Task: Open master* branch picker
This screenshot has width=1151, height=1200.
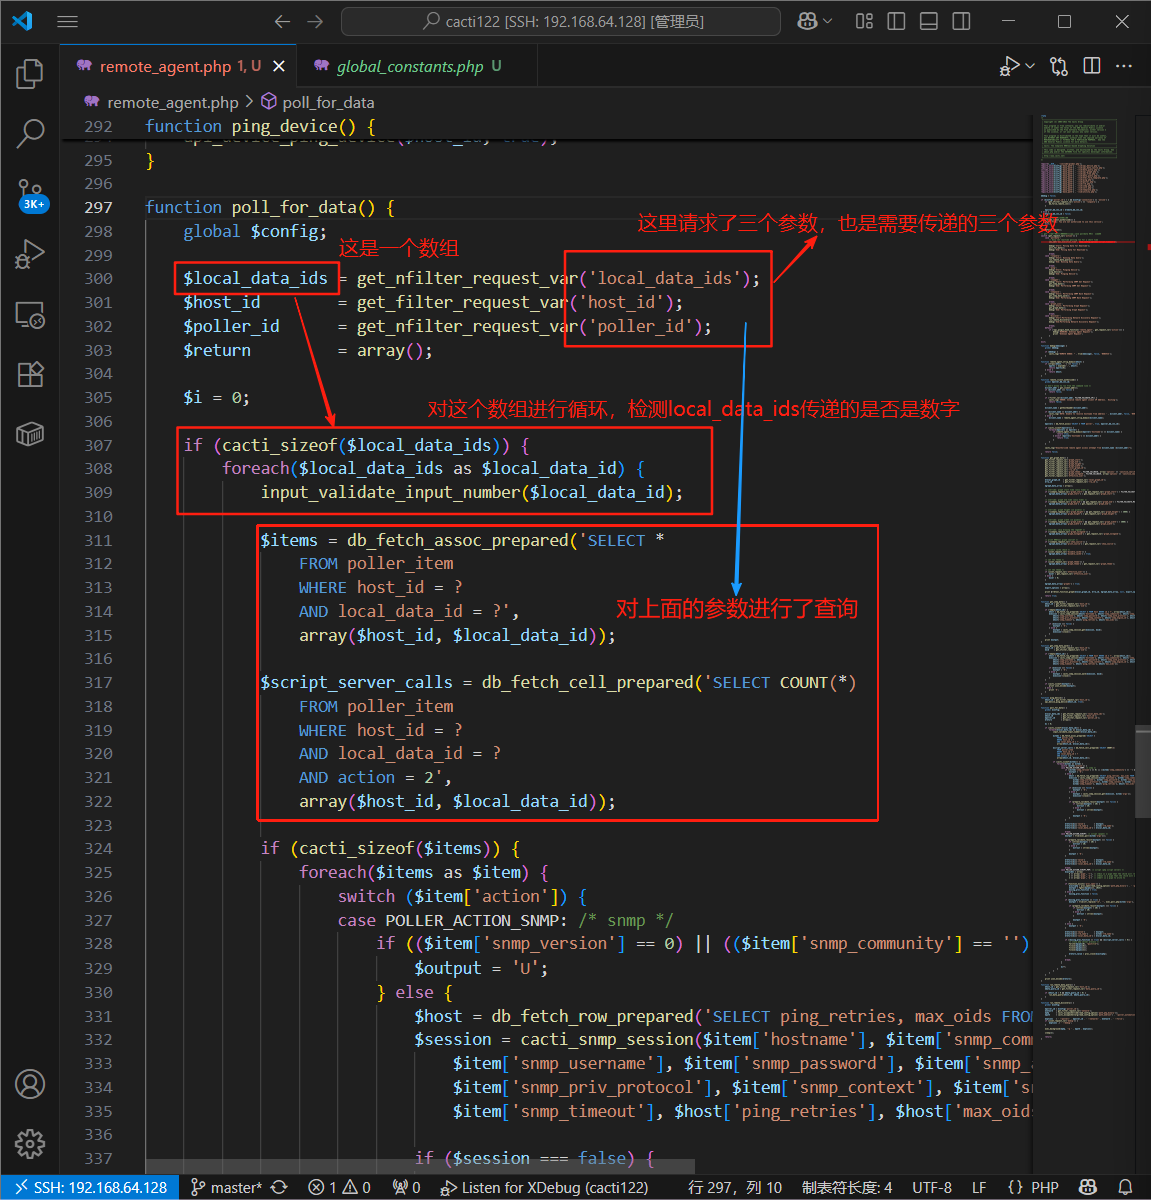Action: pyautogui.click(x=227, y=1187)
